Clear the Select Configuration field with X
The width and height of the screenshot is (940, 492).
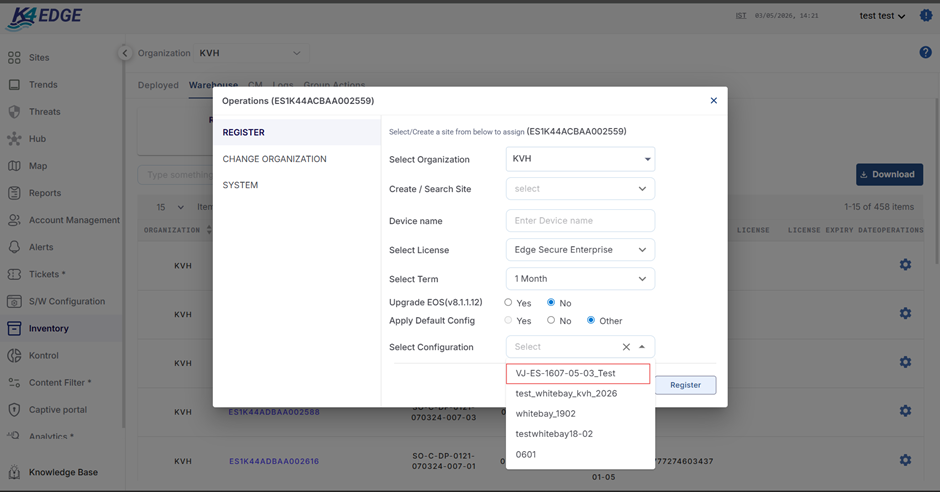click(x=626, y=347)
